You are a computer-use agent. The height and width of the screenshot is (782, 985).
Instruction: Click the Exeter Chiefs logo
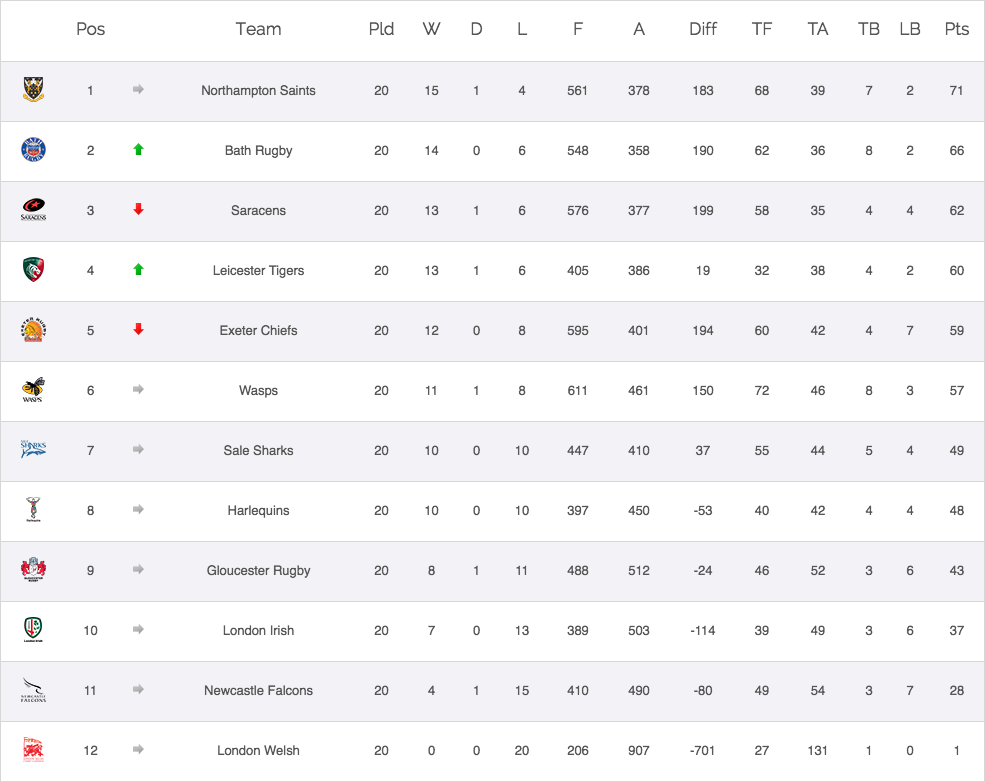(33, 330)
